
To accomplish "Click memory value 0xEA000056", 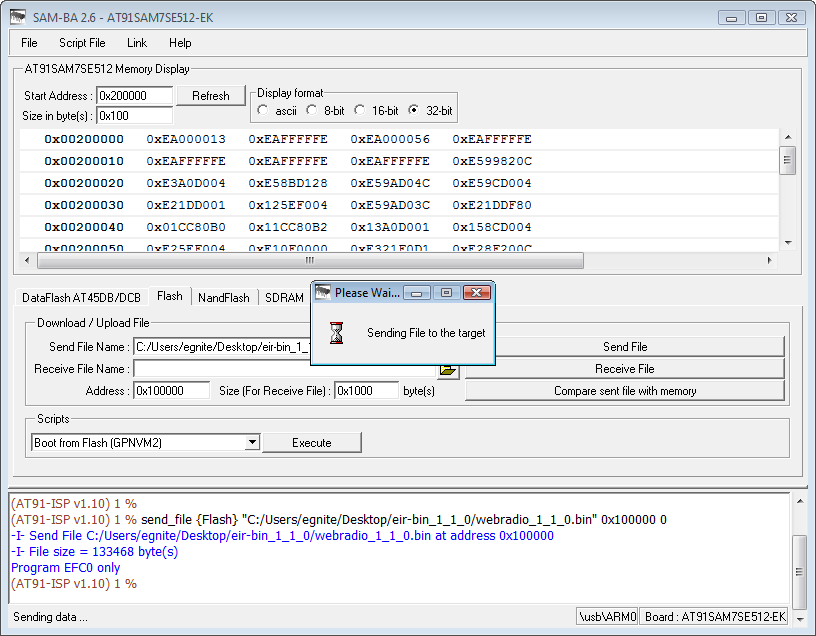I will [x=390, y=139].
